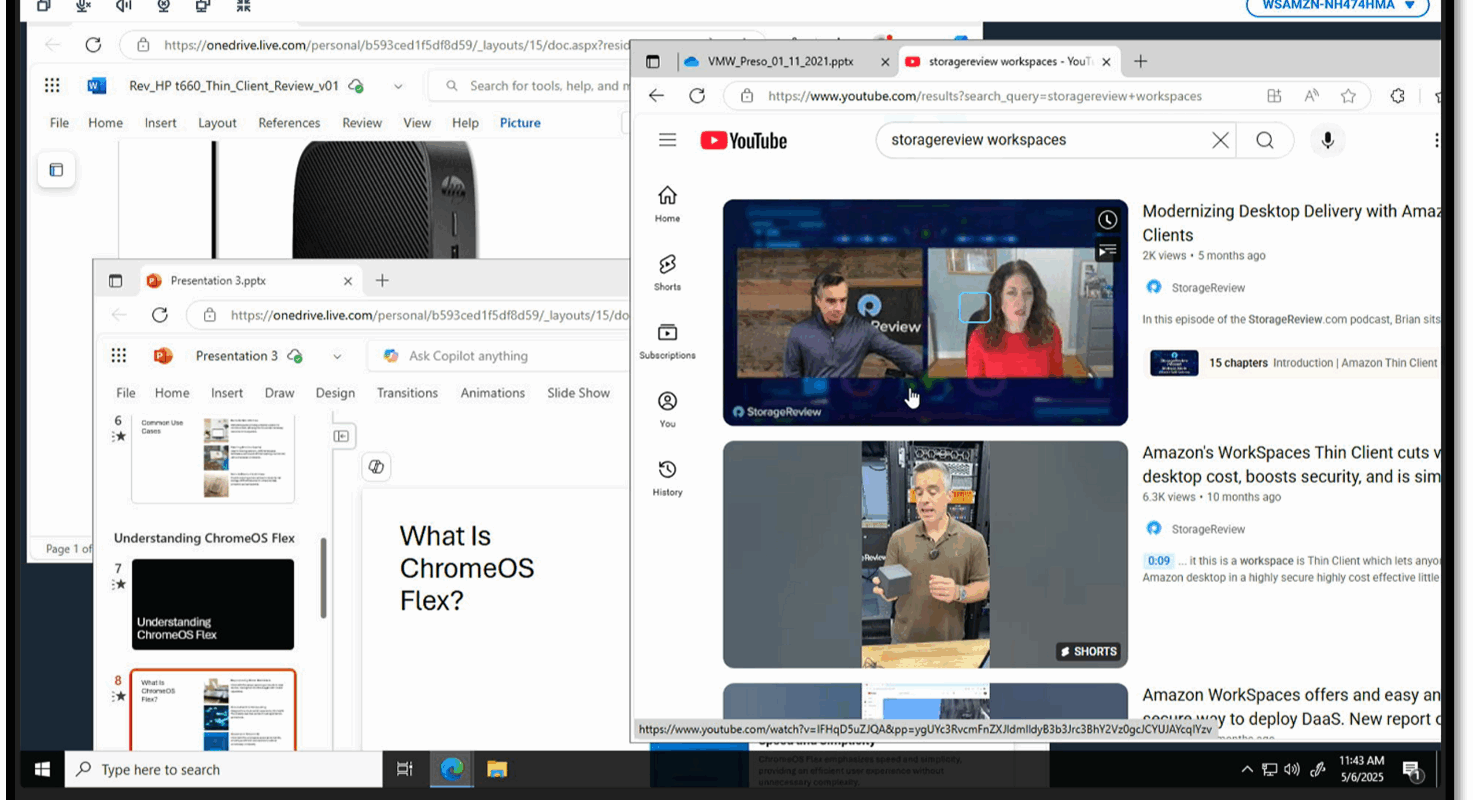Run the YouTube search with magnifier button
Viewport: 1473px width, 800px height.
[1265, 140]
